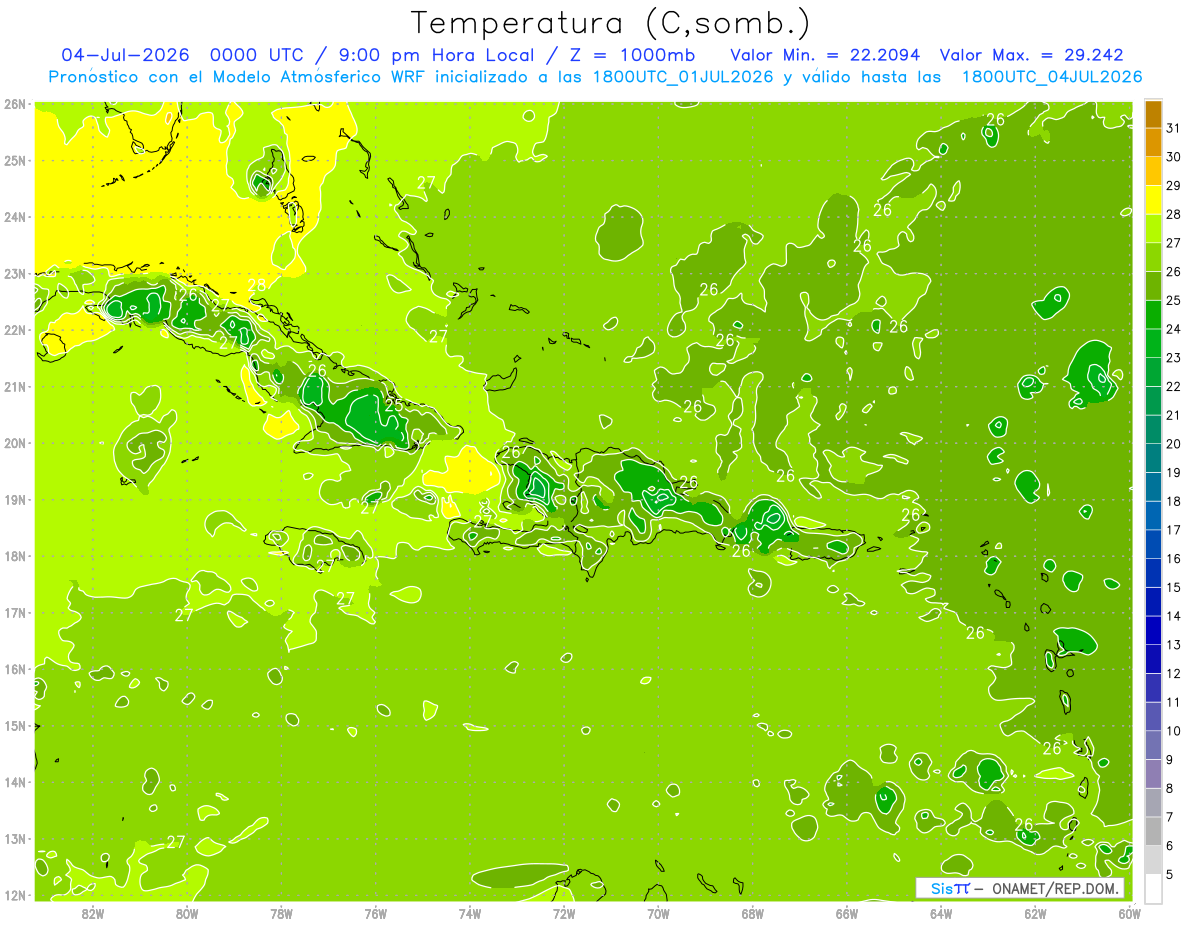Click the dark blue legend swatch between 12 and 13

pos(1153,658)
